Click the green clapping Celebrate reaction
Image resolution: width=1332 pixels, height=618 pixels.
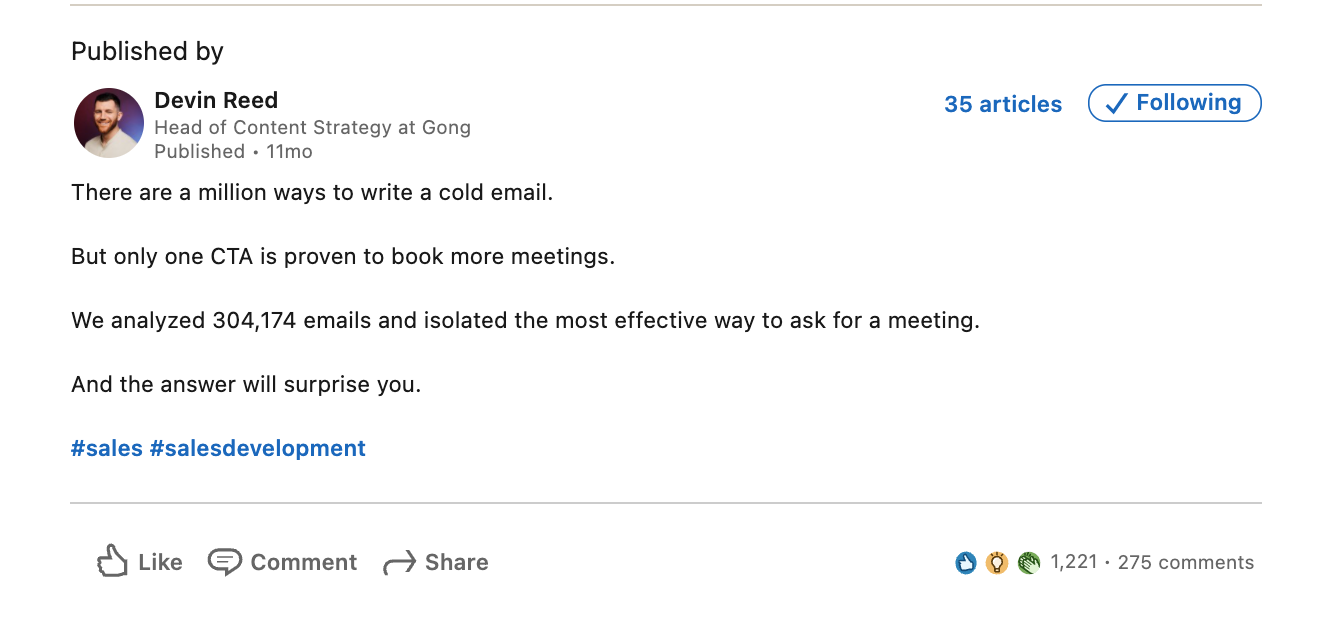[1028, 563]
